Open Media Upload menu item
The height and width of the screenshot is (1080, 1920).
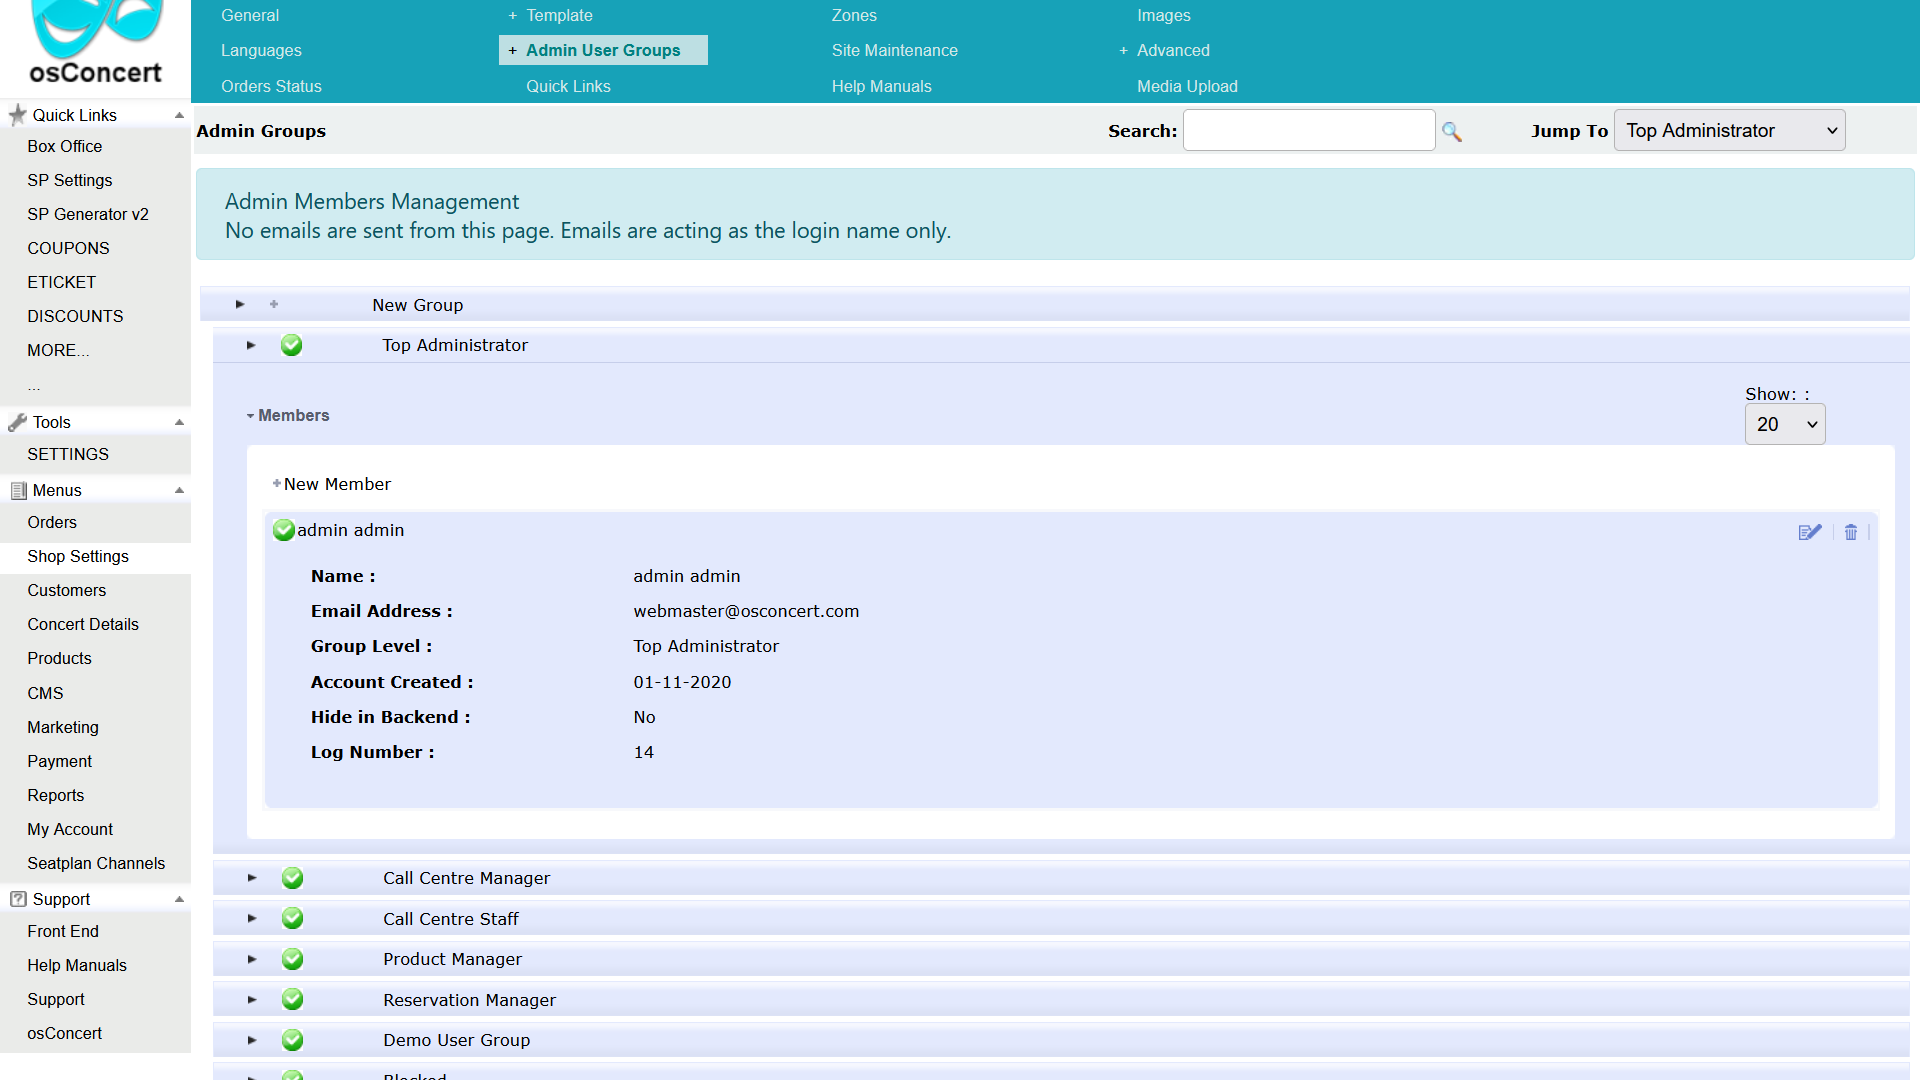tap(1187, 86)
